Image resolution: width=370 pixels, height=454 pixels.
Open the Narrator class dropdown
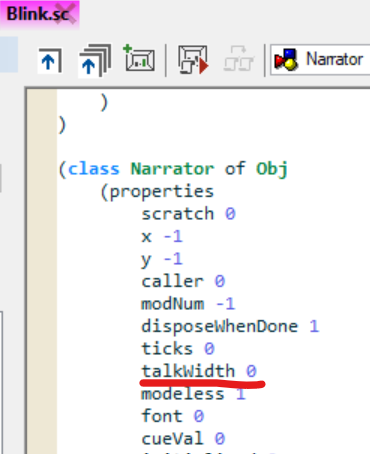pos(320,60)
